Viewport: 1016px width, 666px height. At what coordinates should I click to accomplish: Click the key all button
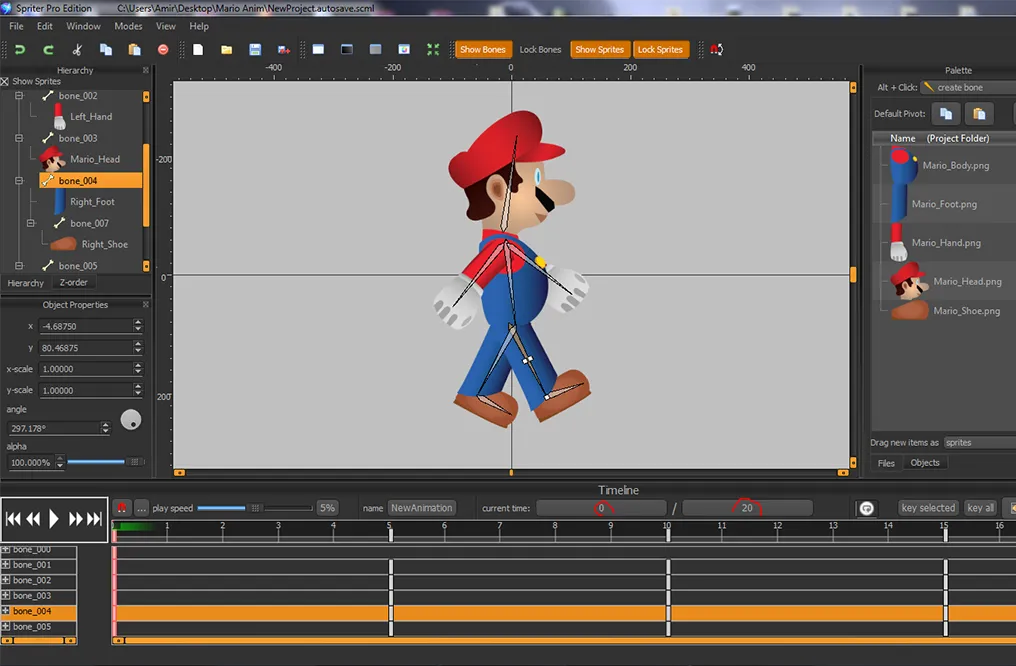click(980, 508)
